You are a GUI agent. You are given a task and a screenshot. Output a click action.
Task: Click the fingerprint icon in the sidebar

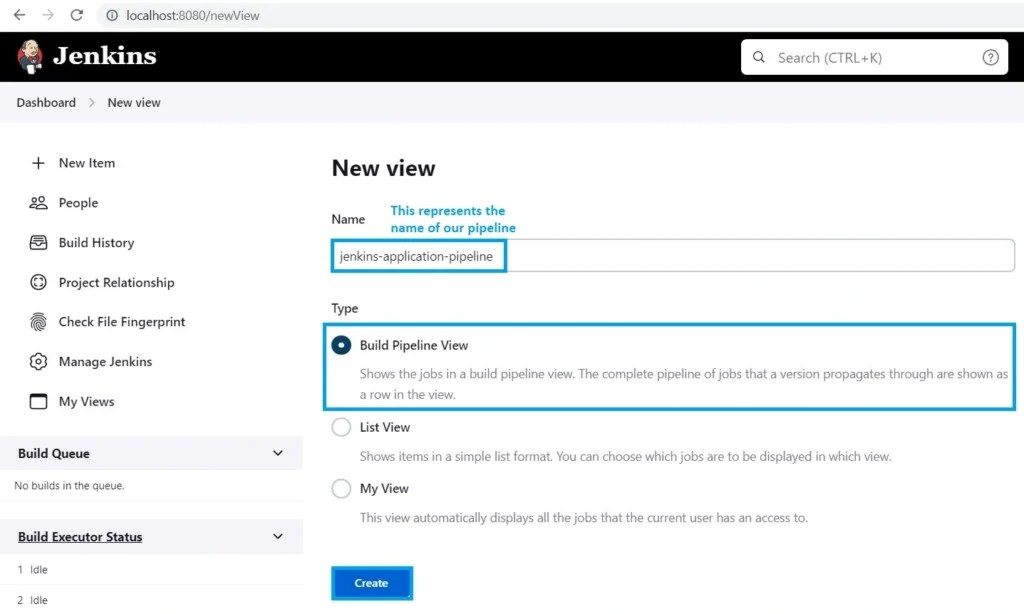39,321
